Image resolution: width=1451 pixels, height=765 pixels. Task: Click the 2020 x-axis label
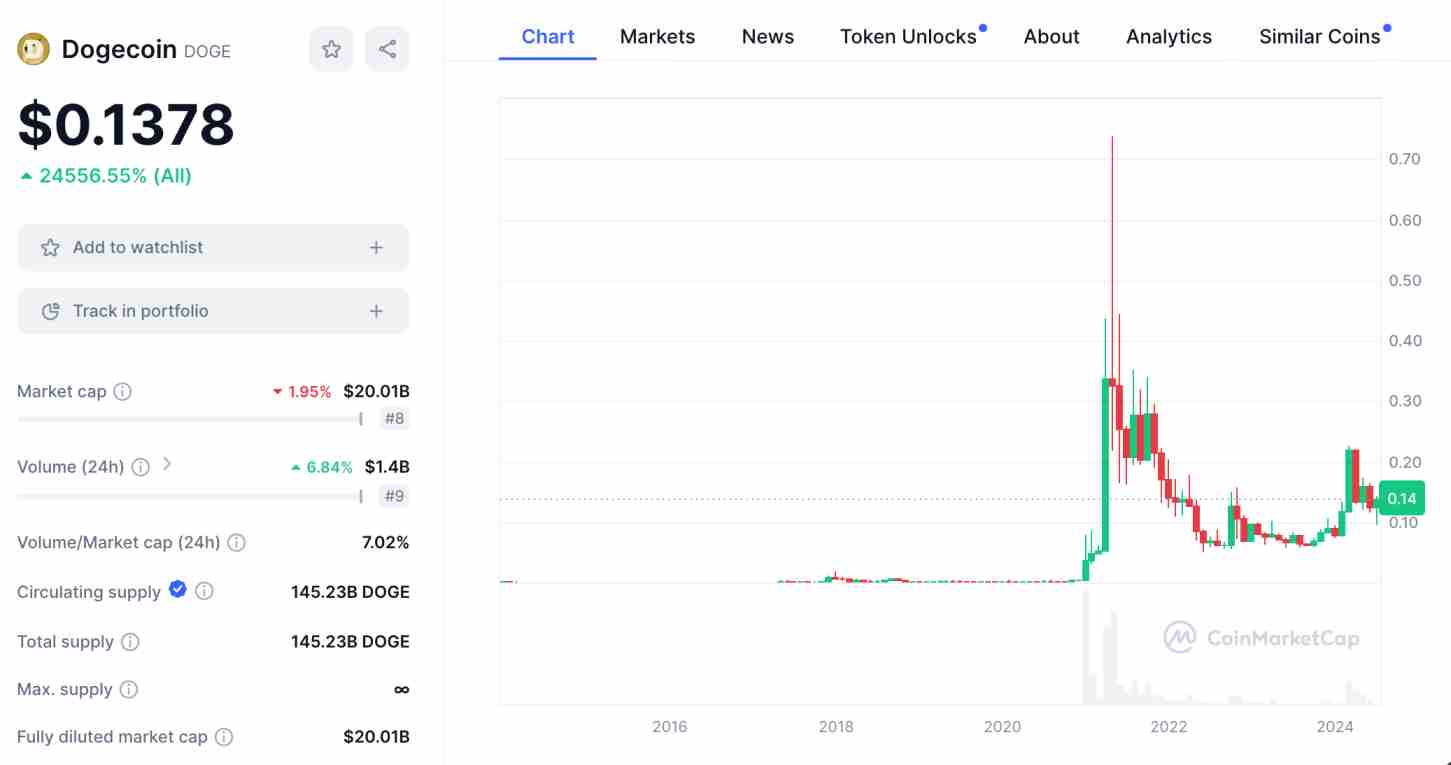point(1002,727)
